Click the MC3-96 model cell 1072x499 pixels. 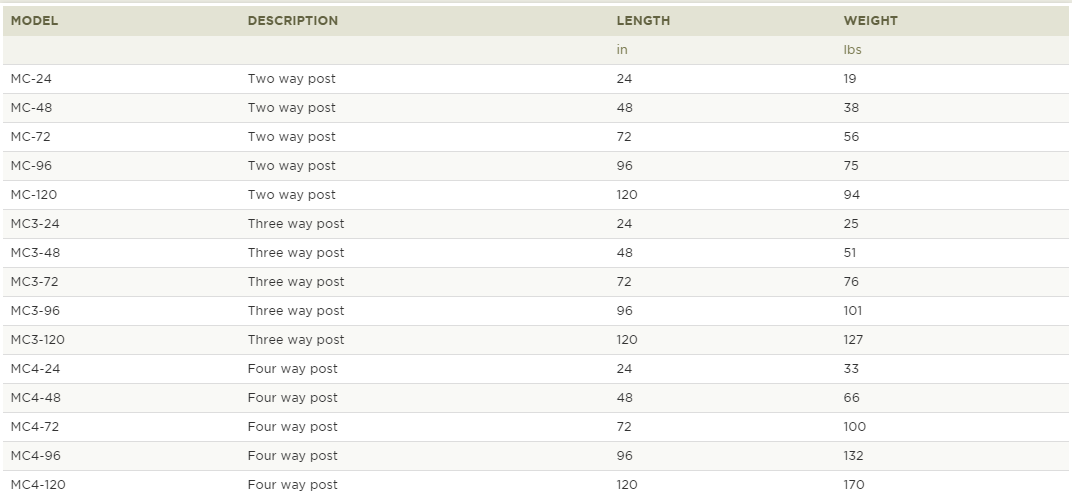(x=36, y=311)
